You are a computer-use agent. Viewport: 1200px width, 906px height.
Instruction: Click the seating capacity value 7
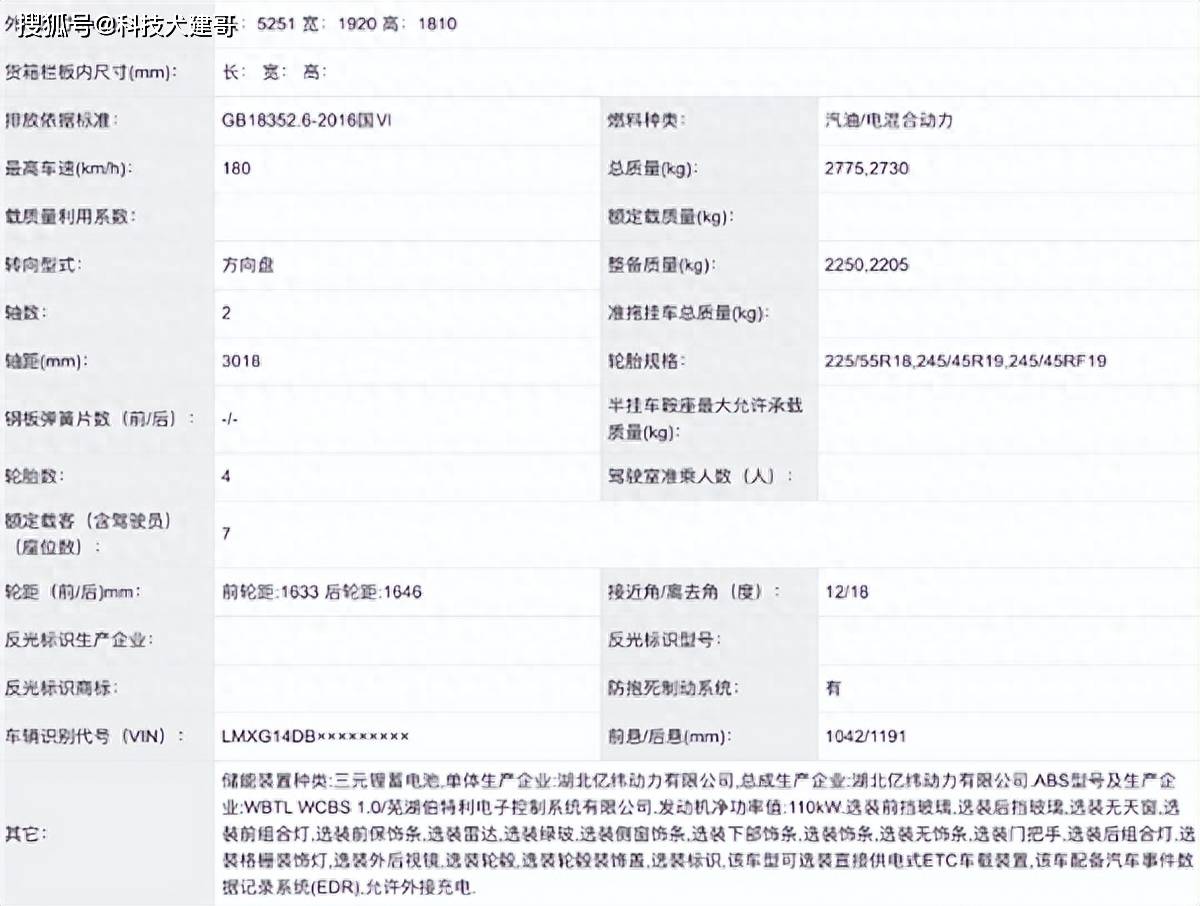pos(226,535)
